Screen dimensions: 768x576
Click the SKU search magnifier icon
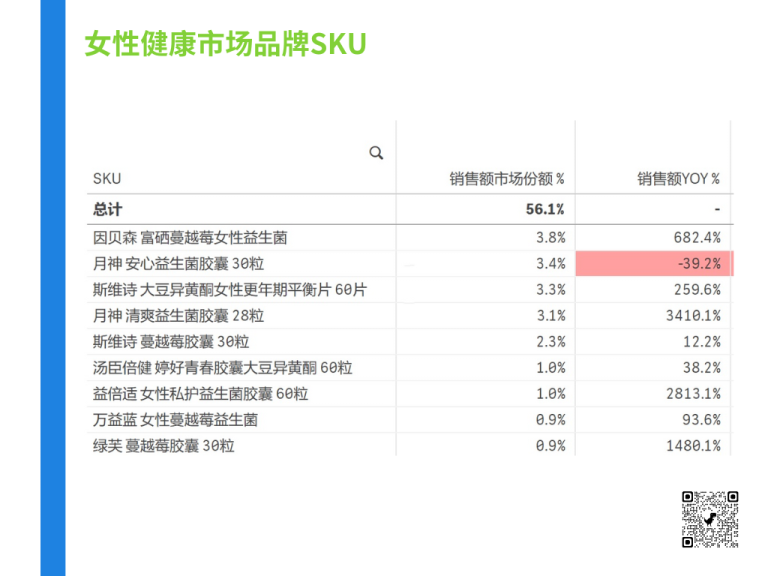pos(376,153)
